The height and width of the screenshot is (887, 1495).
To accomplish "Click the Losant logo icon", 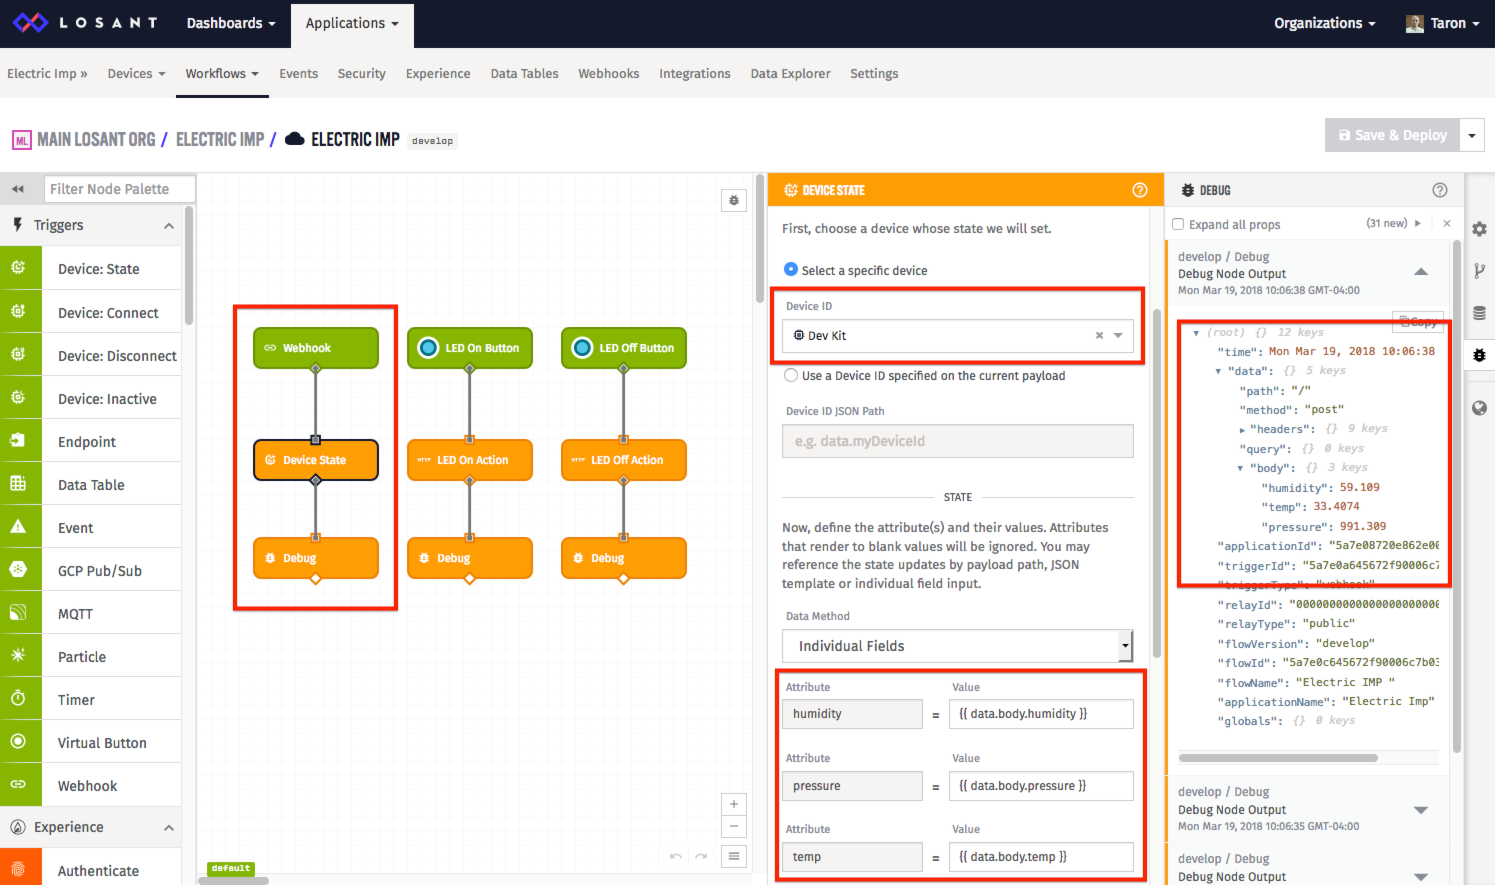I will click(30, 23).
